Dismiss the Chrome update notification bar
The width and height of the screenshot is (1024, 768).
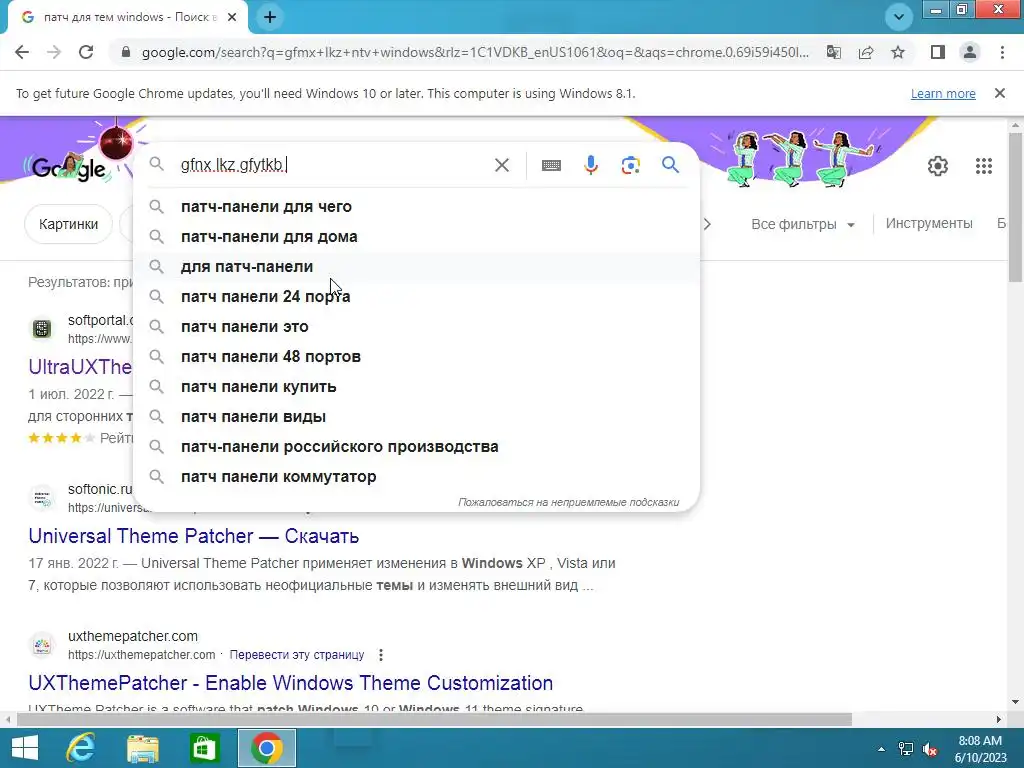click(x=1000, y=93)
